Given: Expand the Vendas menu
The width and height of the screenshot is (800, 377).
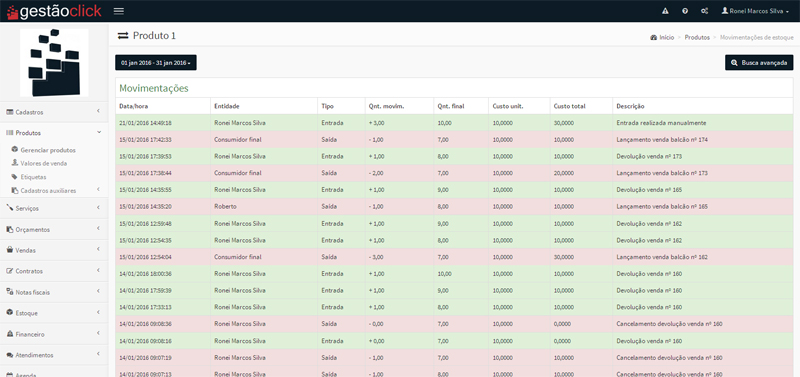Looking at the screenshot, I should click(x=54, y=250).
